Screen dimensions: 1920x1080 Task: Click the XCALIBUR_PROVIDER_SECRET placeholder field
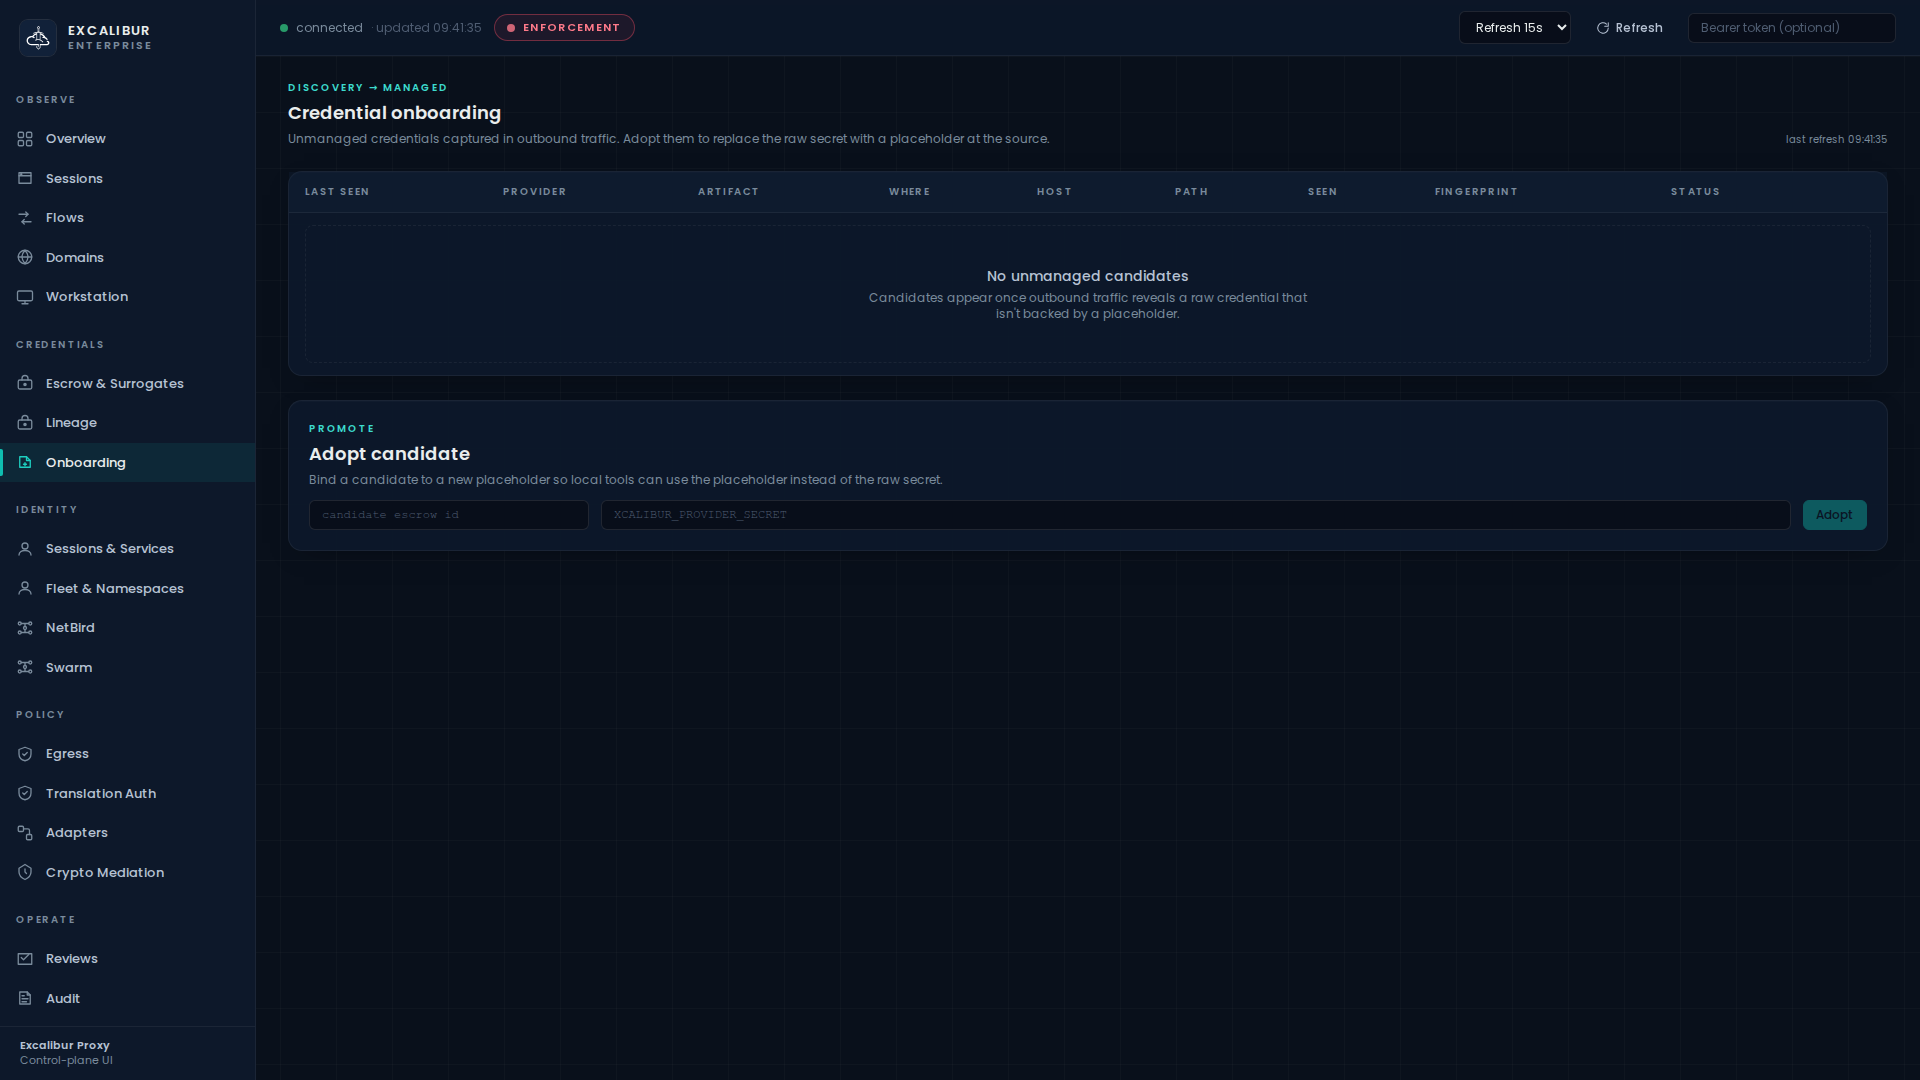tap(1194, 515)
